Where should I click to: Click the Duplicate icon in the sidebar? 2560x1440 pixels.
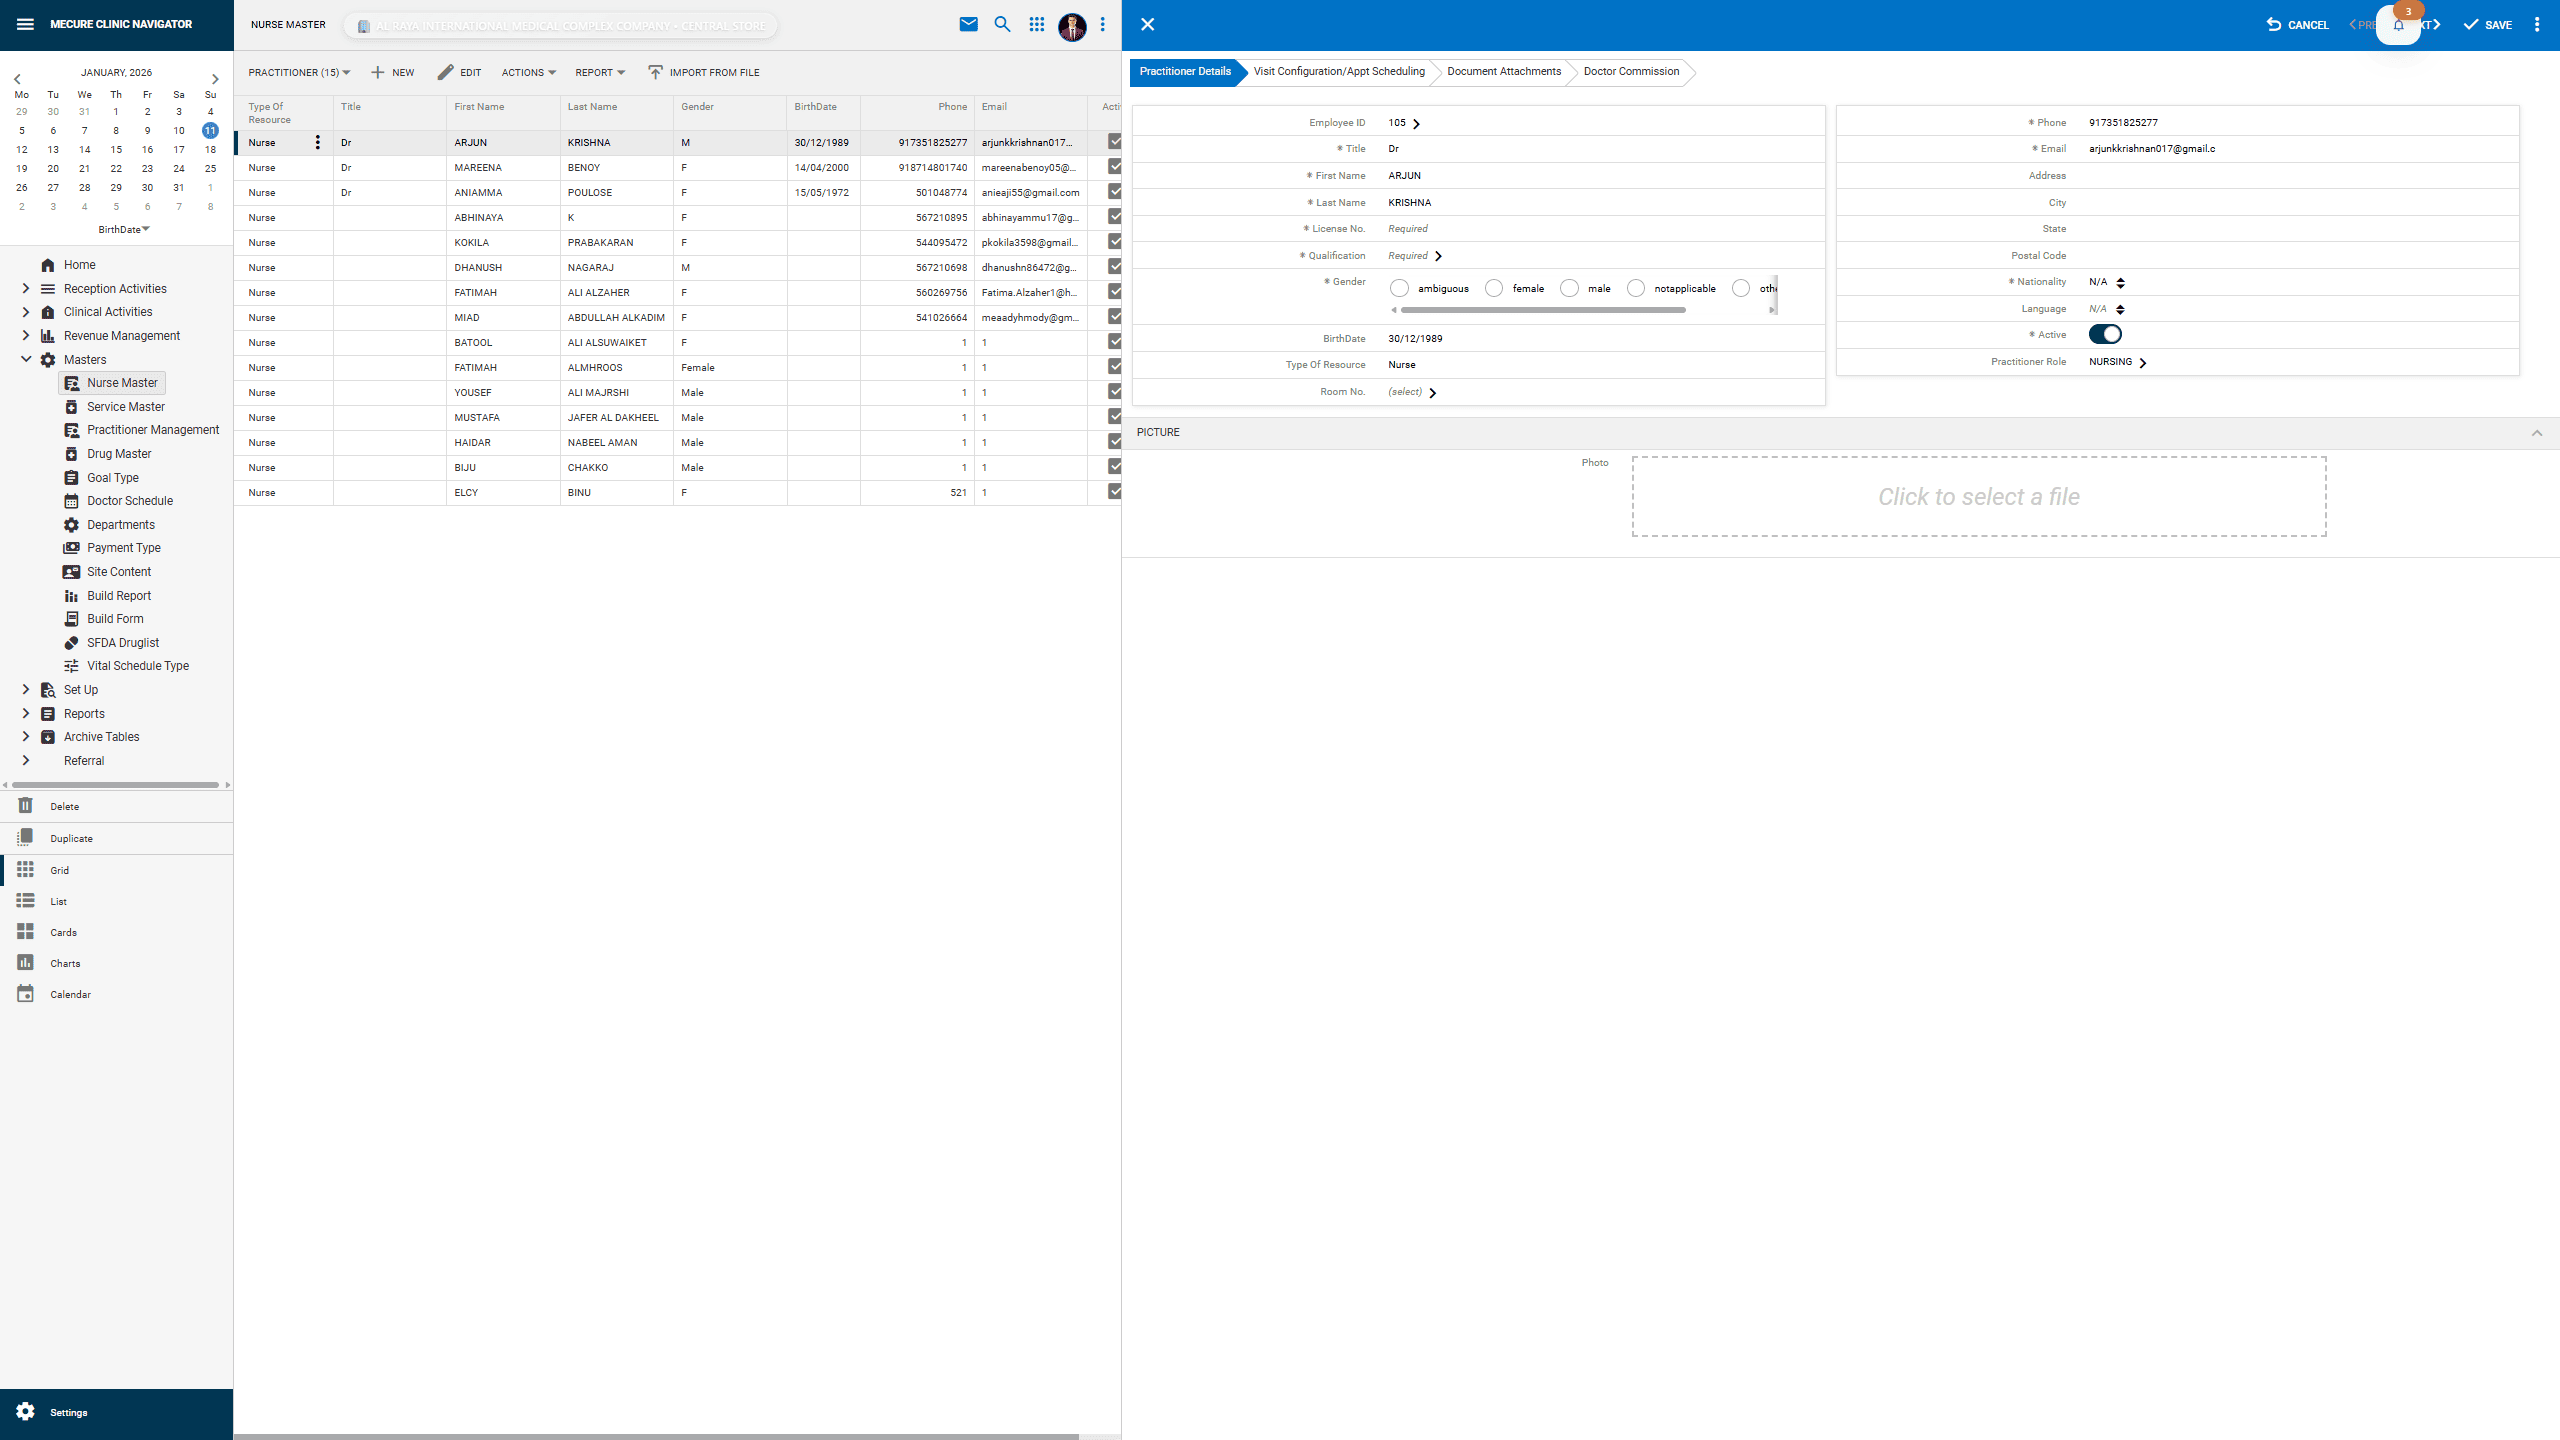26,838
